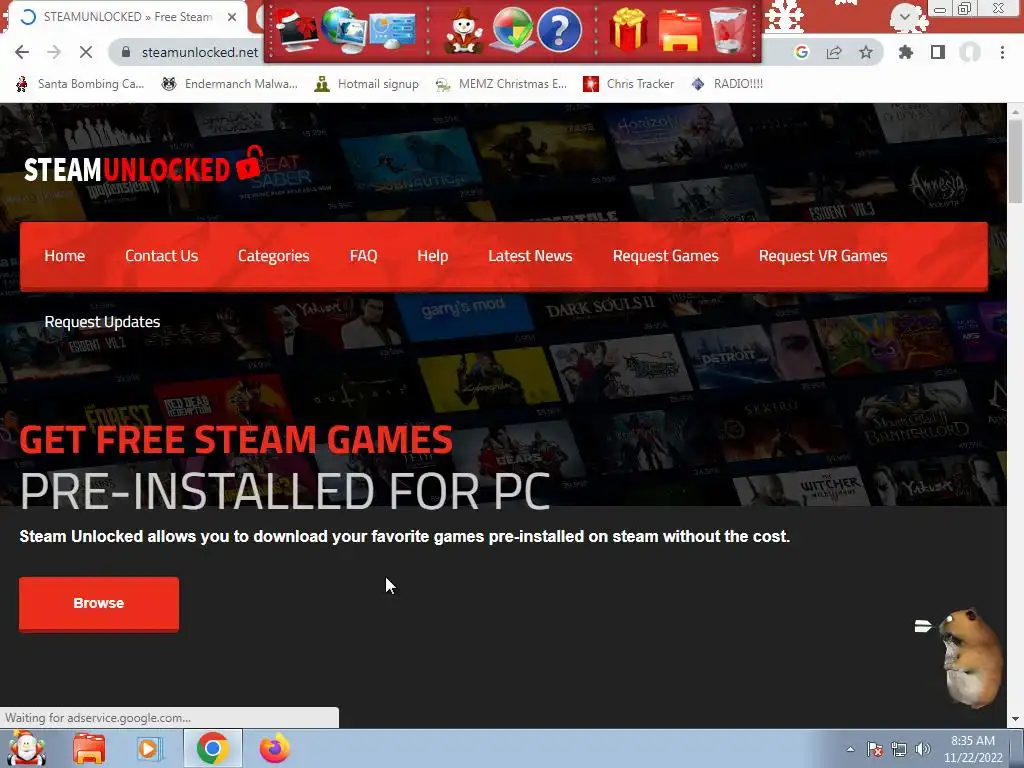Open the Request VR Games menu item
Image resolution: width=1024 pixels, height=768 pixels.
pos(823,256)
